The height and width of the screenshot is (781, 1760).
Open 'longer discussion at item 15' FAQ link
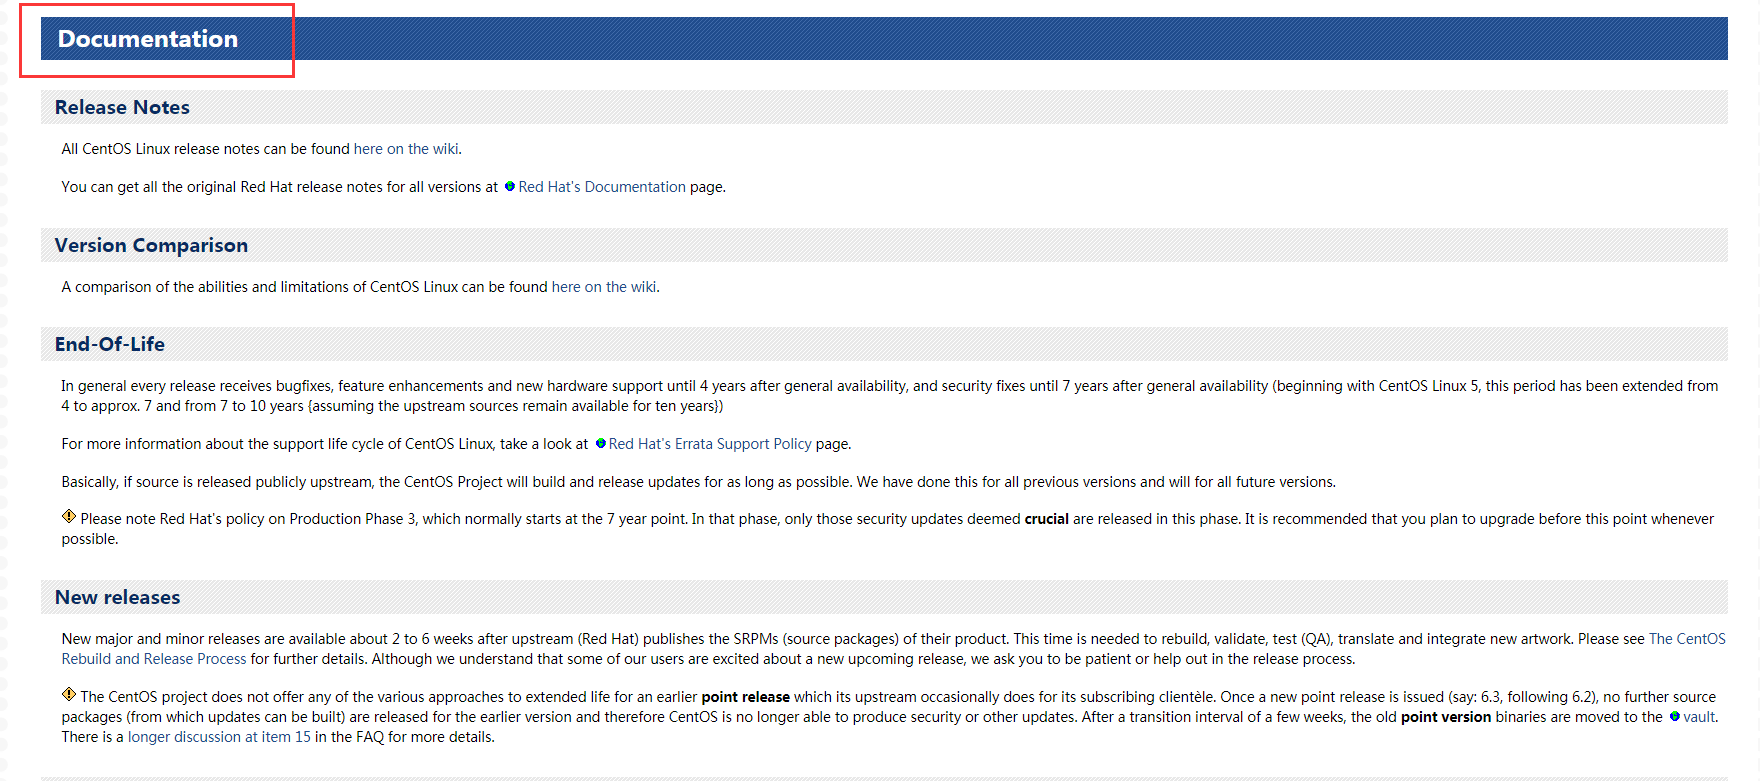(219, 737)
